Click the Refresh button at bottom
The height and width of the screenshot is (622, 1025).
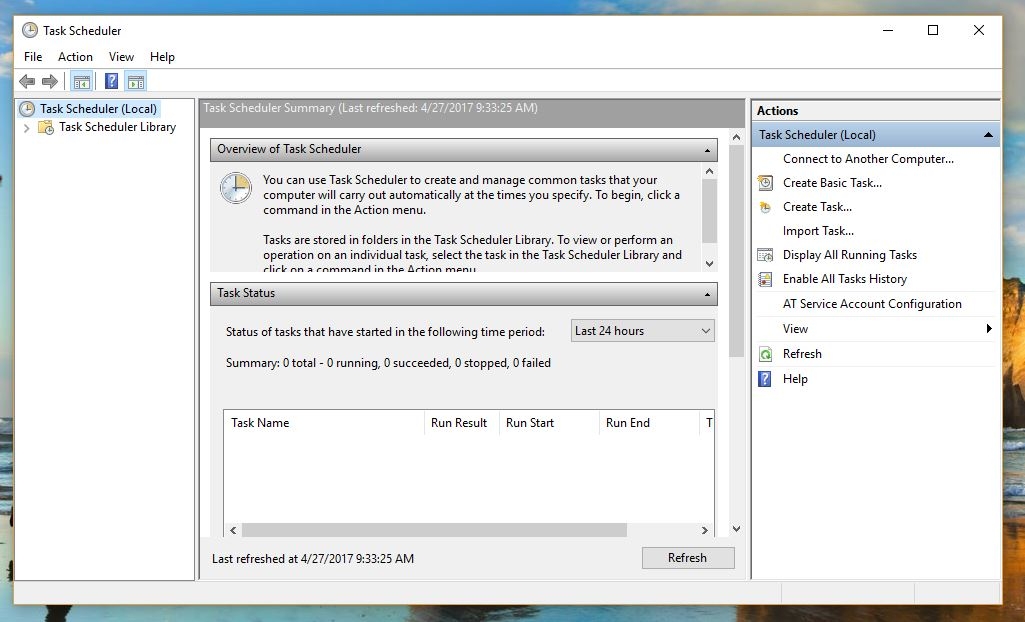(688, 558)
